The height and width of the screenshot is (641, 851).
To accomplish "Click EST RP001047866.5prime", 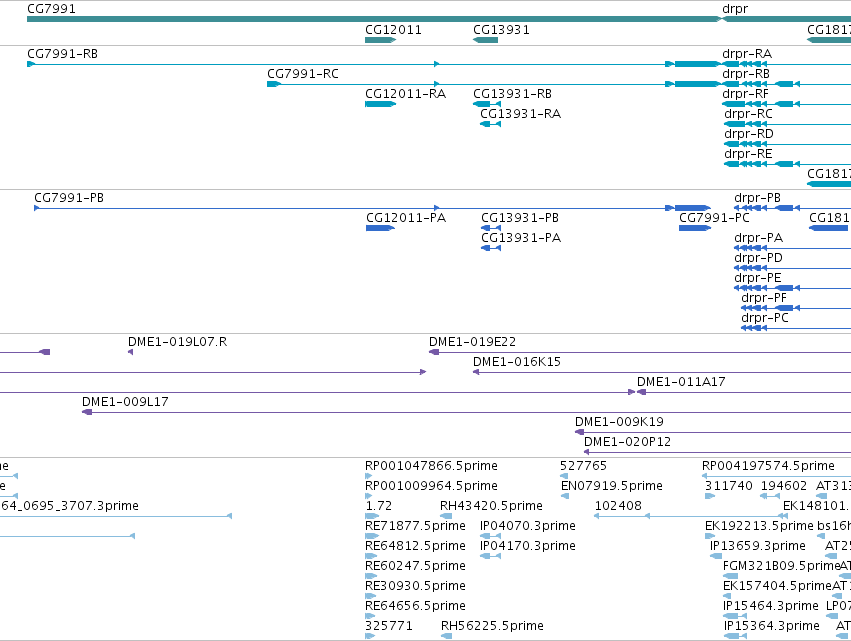I will pyautogui.click(x=431, y=466).
